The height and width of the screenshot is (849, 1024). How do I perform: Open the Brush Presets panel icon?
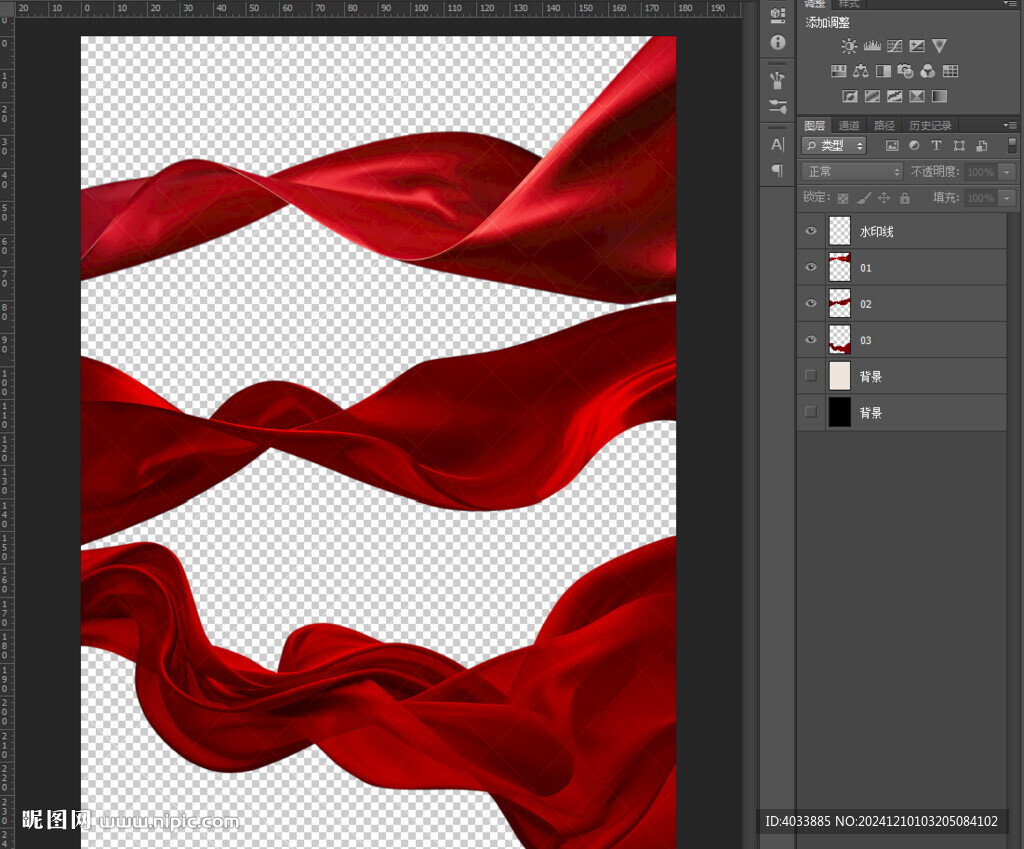(778, 80)
